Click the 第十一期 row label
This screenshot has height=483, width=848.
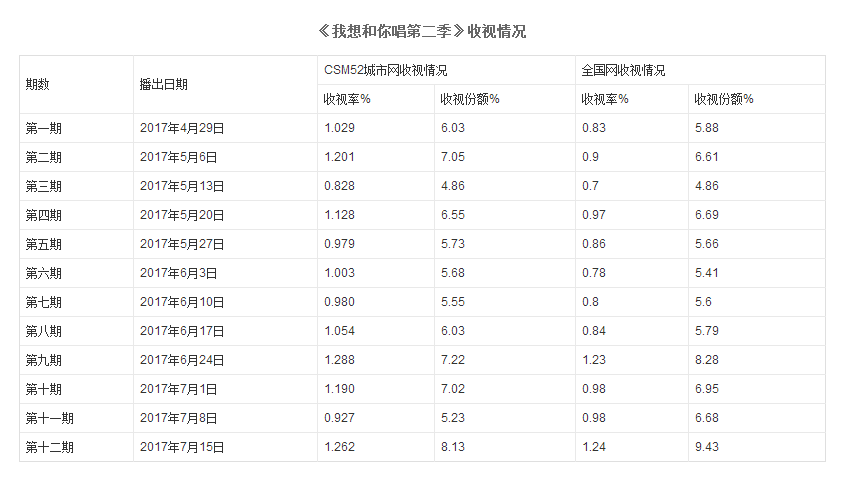pos(50,418)
